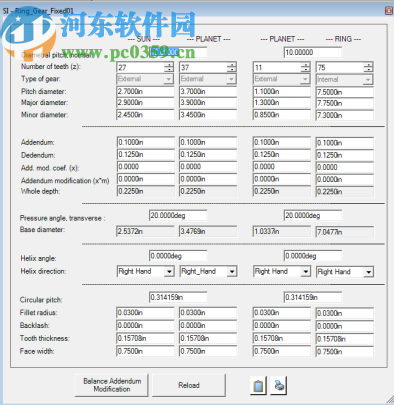
Task: Click right helix angle 0.0000deg field
Action: coord(313,256)
